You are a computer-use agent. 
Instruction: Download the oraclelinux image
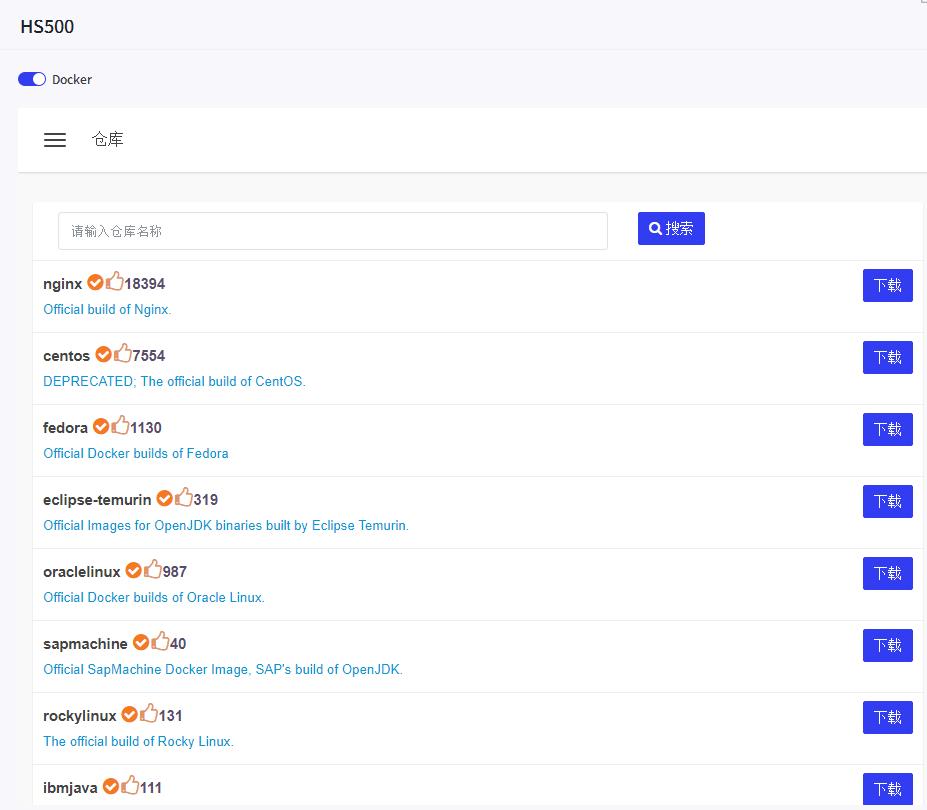(x=887, y=573)
